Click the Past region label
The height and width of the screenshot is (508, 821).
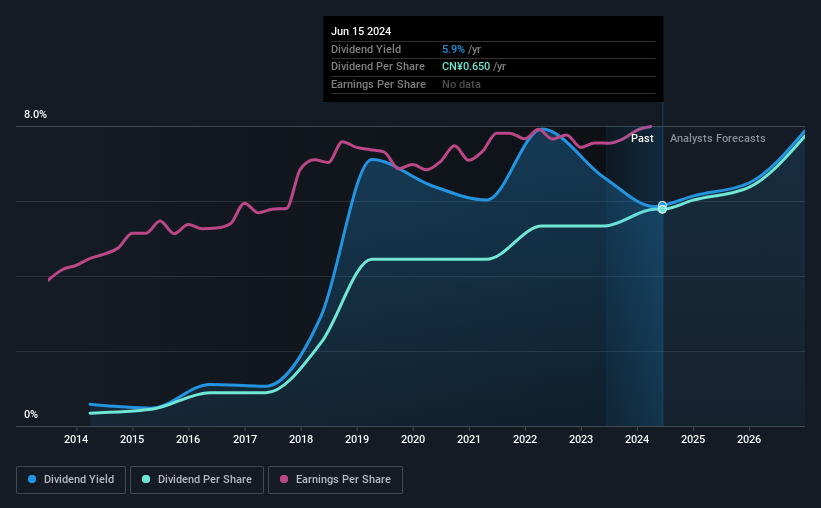tap(642, 138)
